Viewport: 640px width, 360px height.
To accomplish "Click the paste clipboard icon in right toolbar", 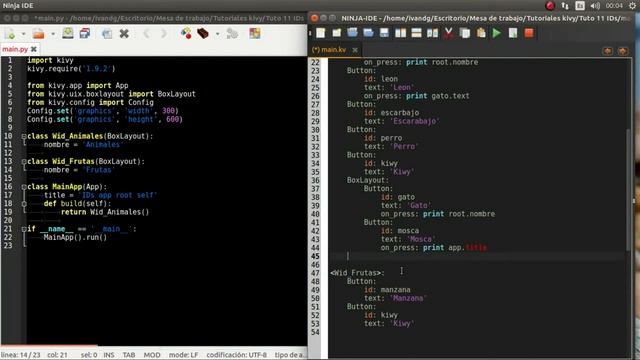I will pos(481,33).
